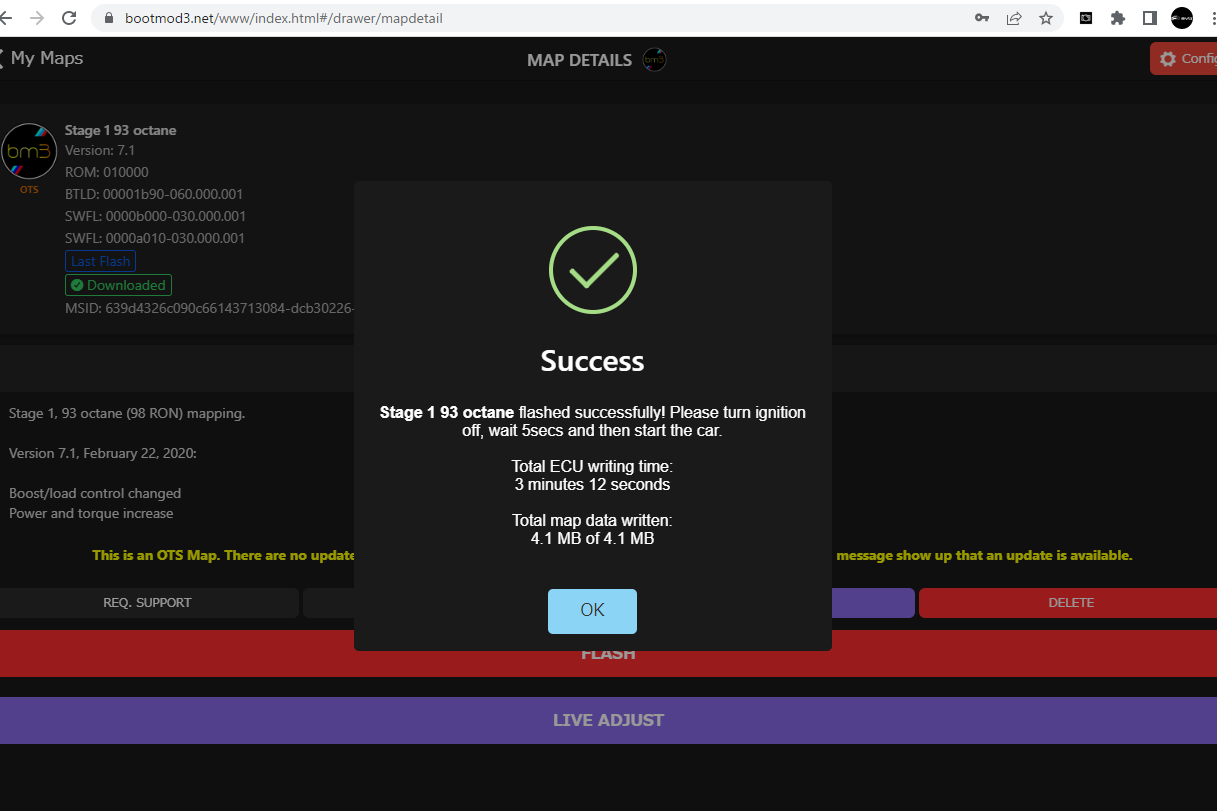Click 'Version 7.1, February 22, 2020:' text
The height and width of the screenshot is (811, 1217).
pos(103,453)
